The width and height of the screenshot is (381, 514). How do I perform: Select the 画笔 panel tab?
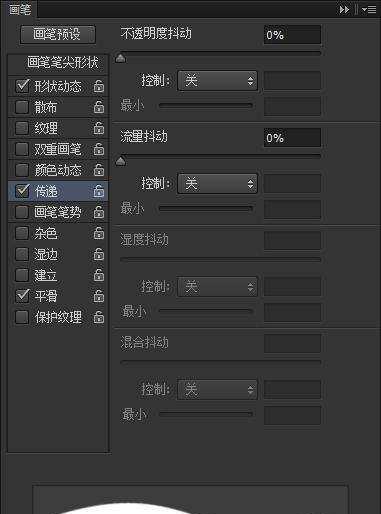coord(20,9)
